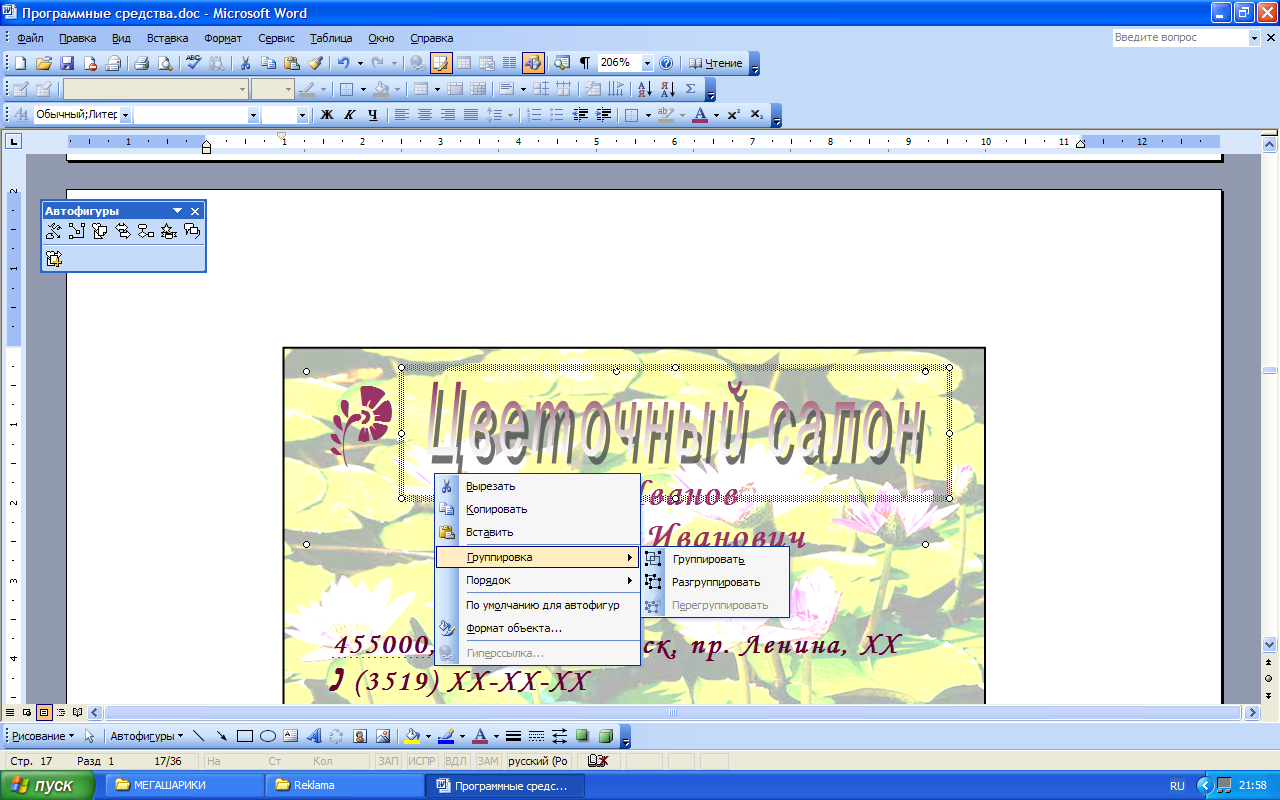Click the пуск Start button
Image resolution: width=1280 pixels, height=800 pixels.
(47, 785)
